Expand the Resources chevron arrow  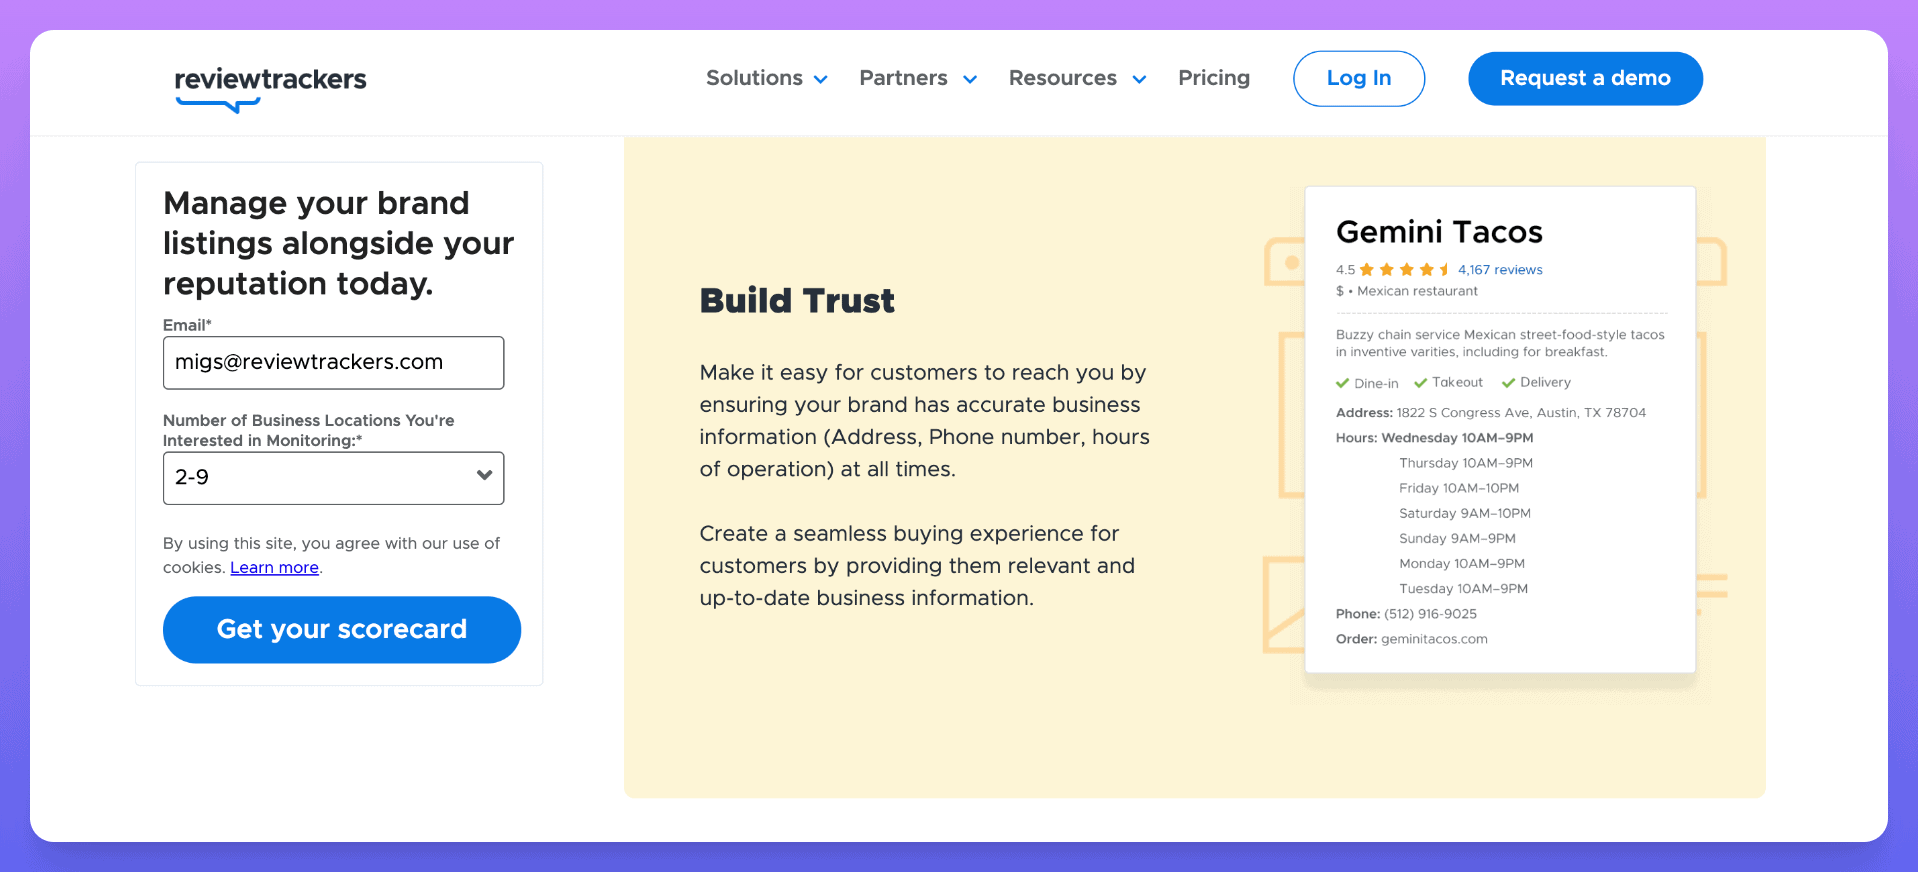coord(1139,80)
